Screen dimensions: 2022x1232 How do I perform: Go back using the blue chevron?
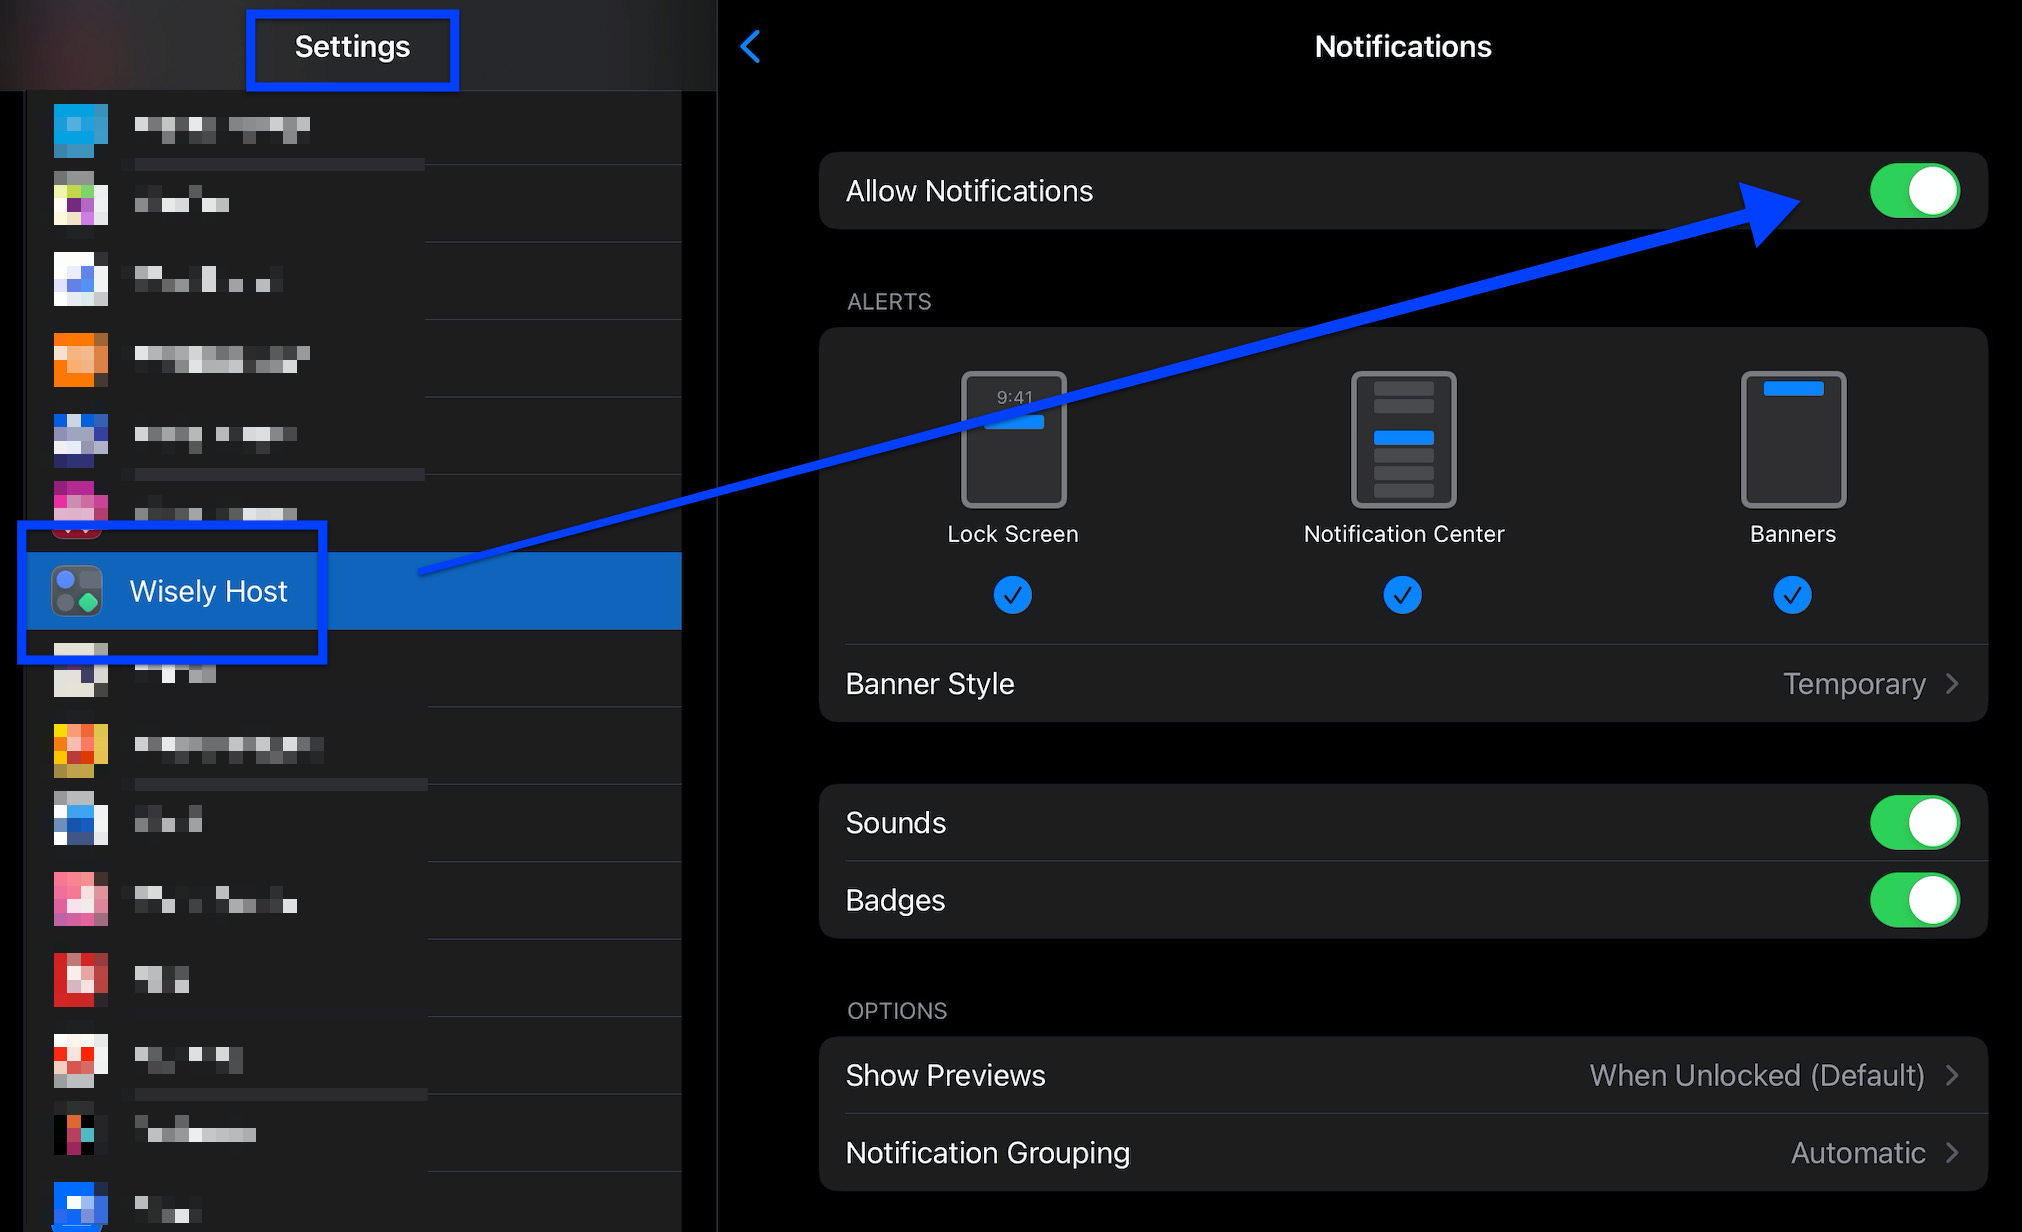751,46
